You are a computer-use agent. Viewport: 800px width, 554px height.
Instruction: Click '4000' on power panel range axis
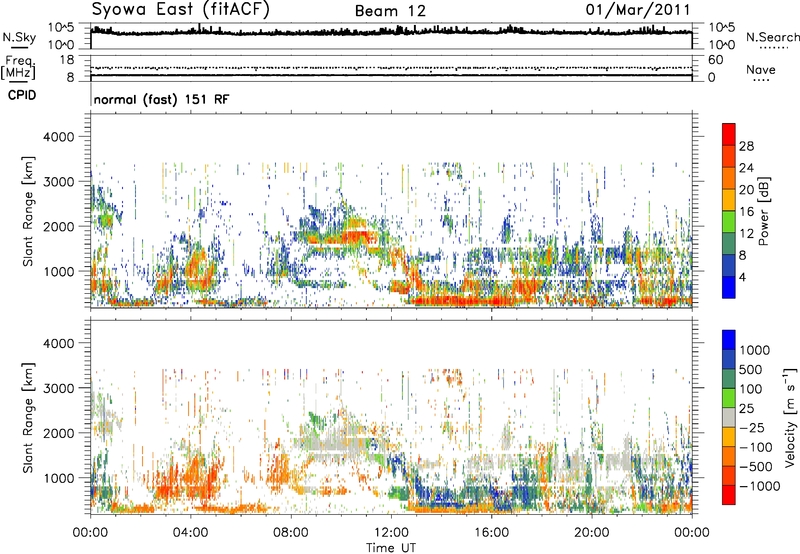58,137
